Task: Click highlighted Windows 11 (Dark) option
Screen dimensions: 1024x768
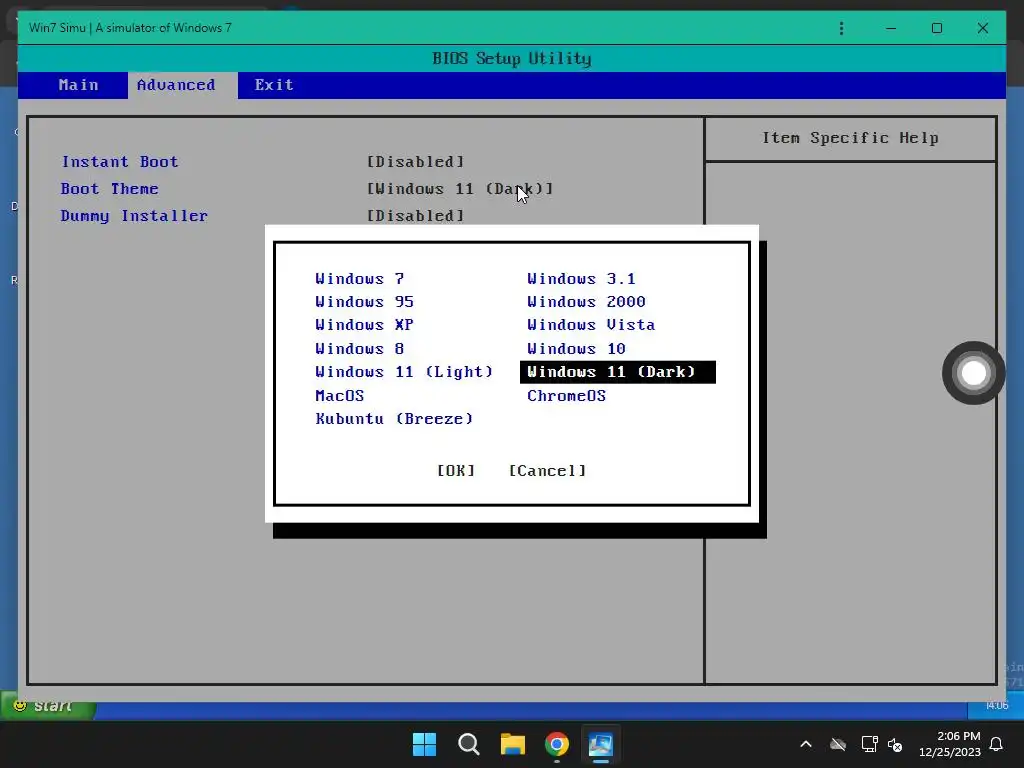Action: tap(618, 372)
